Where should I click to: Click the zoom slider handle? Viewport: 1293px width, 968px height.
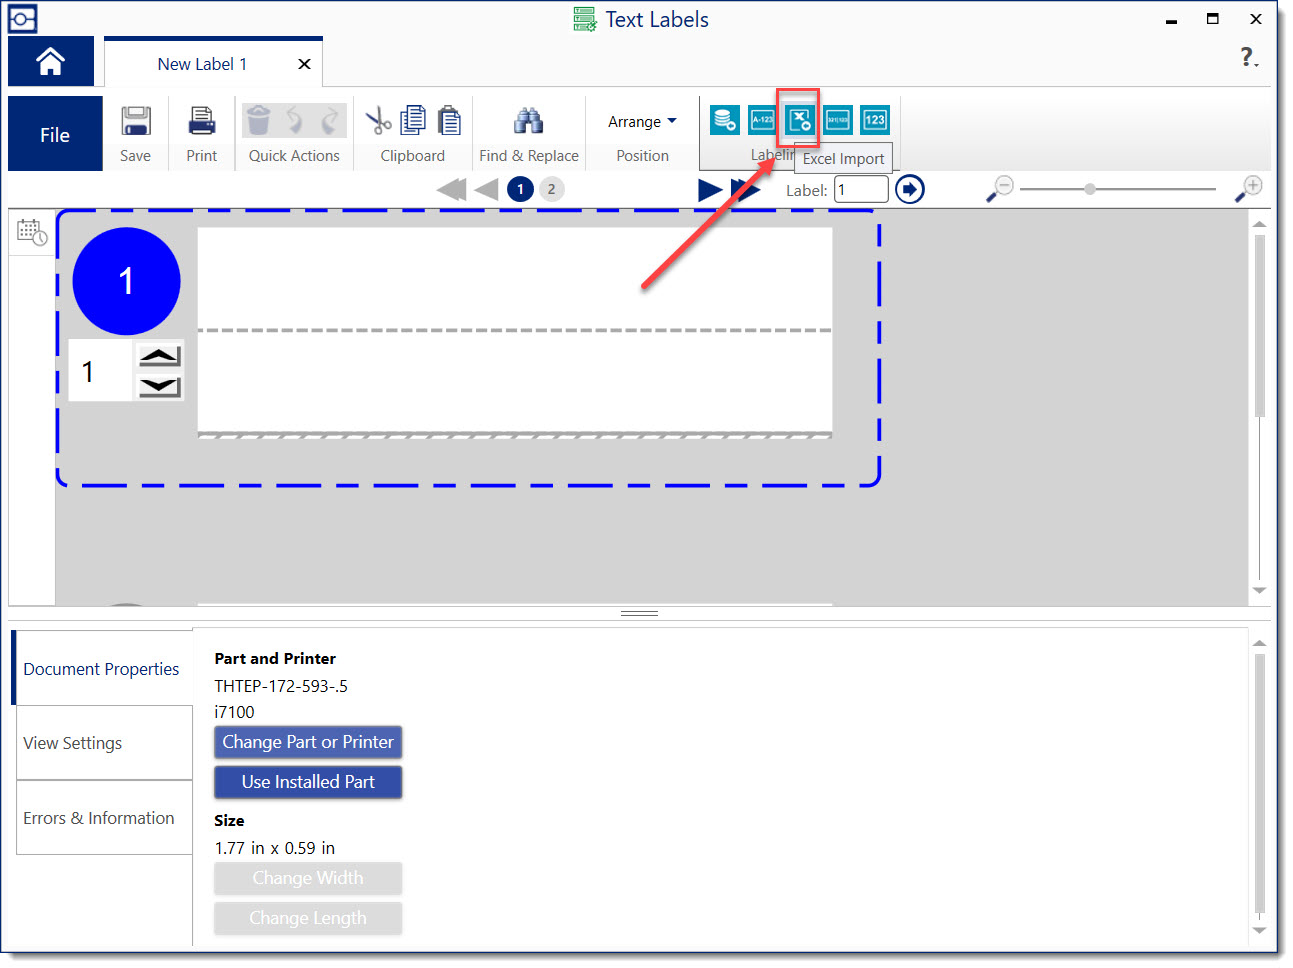pos(1090,189)
